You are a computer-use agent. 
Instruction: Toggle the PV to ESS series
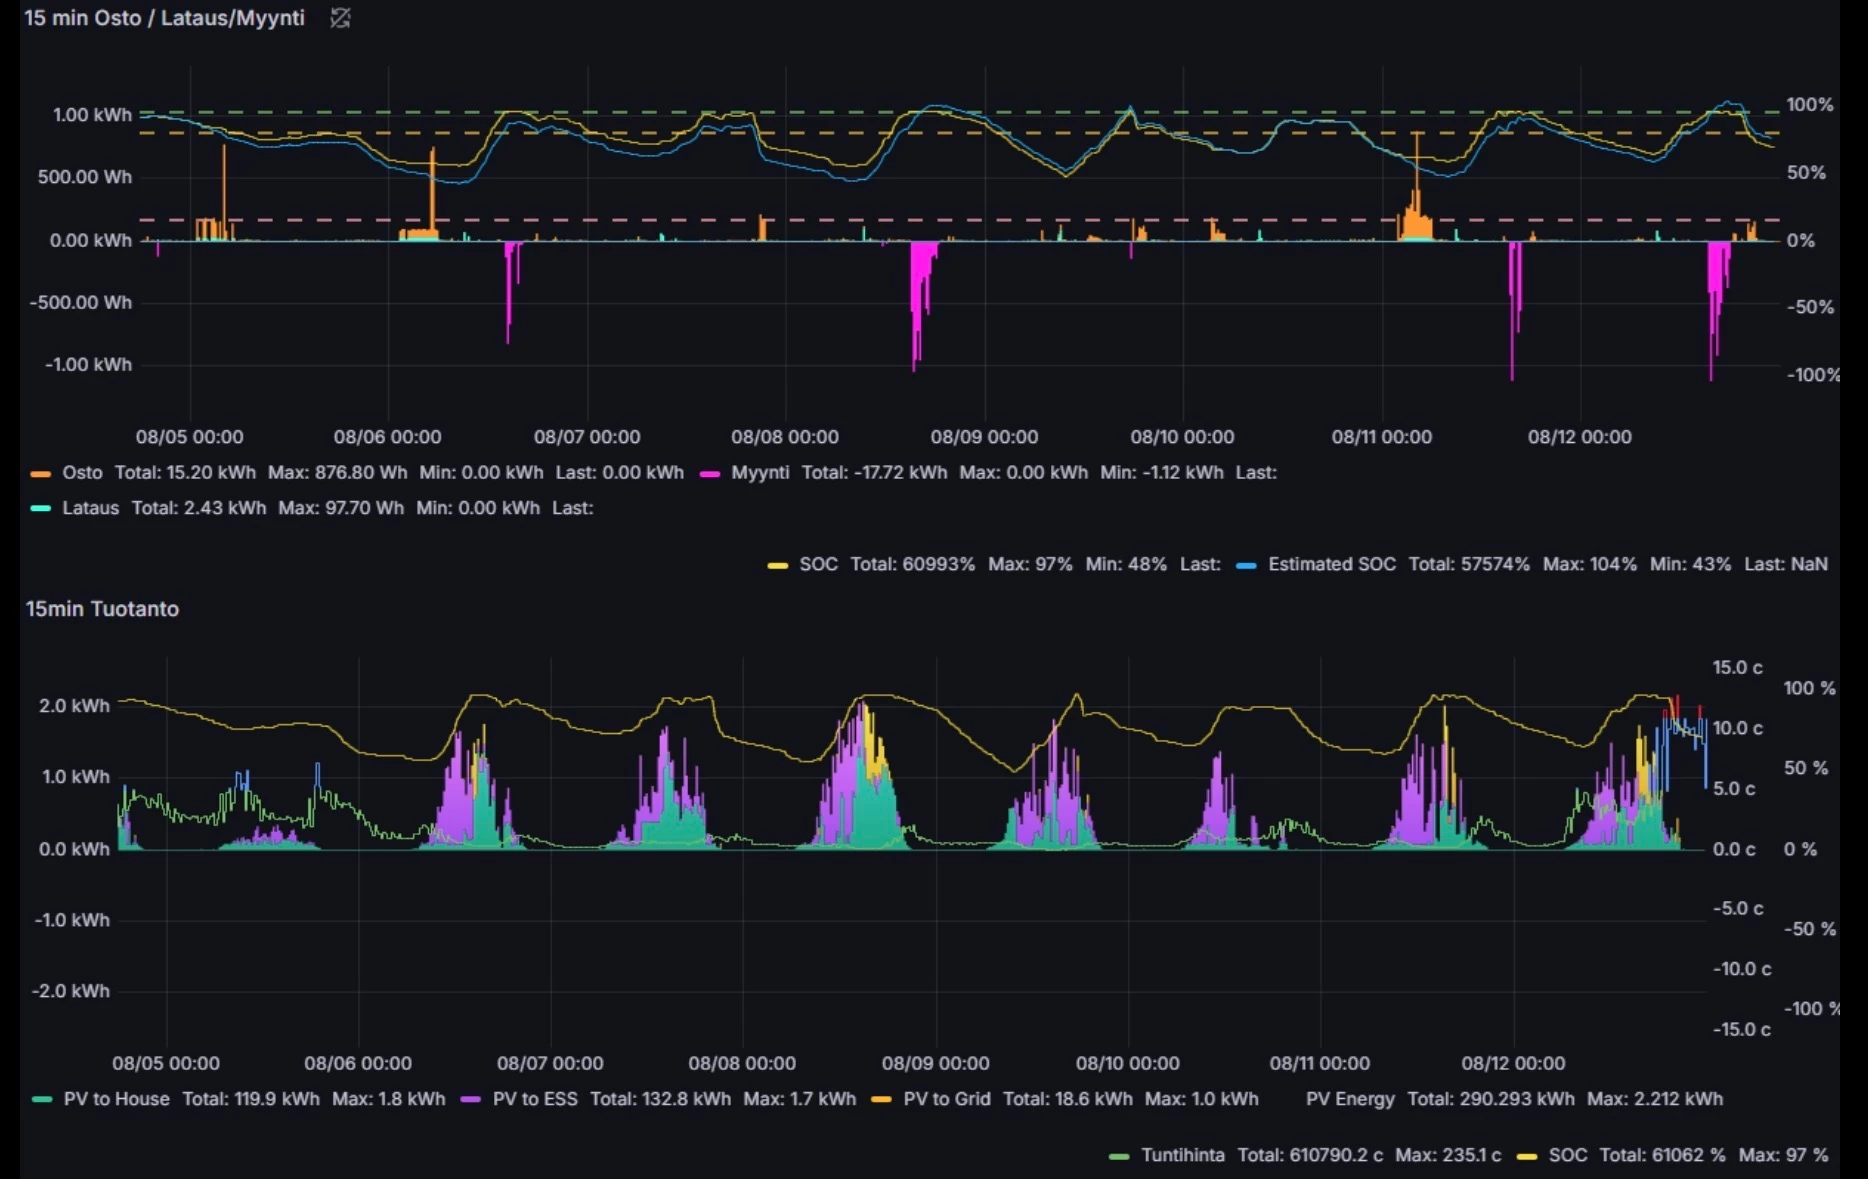pyautogui.click(x=535, y=1099)
